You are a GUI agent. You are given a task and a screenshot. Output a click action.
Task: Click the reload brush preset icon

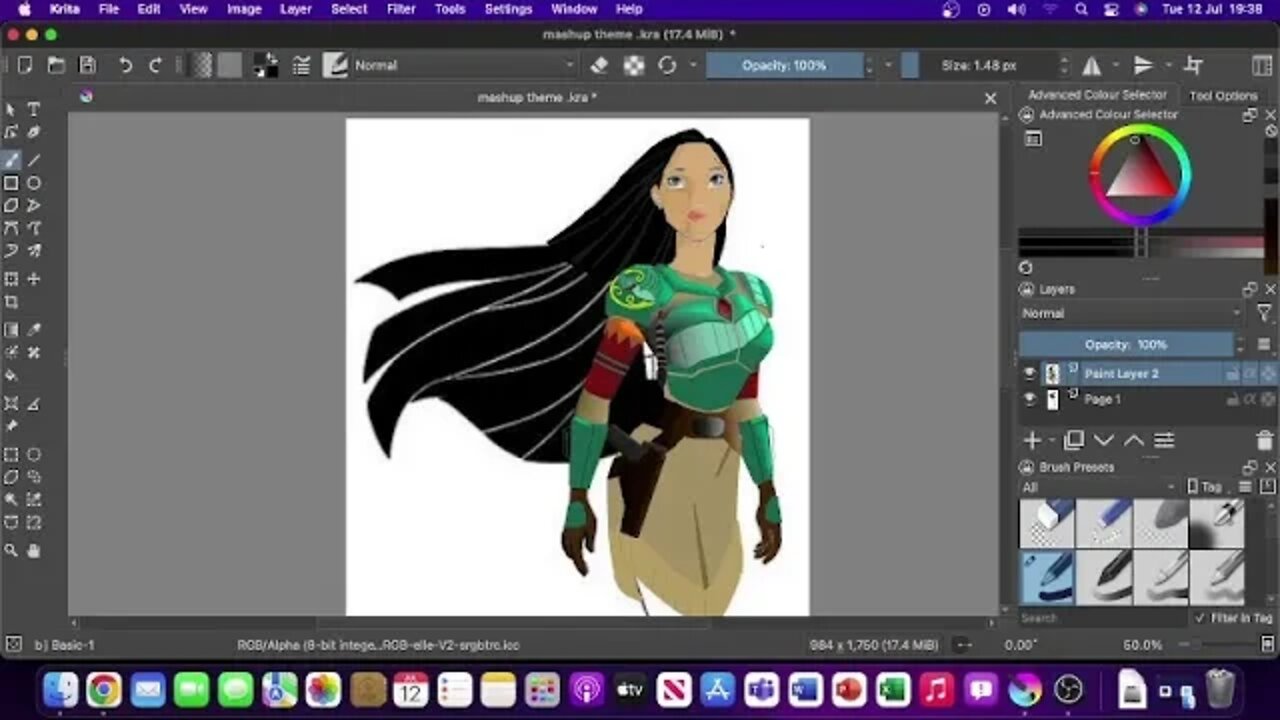(667, 65)
